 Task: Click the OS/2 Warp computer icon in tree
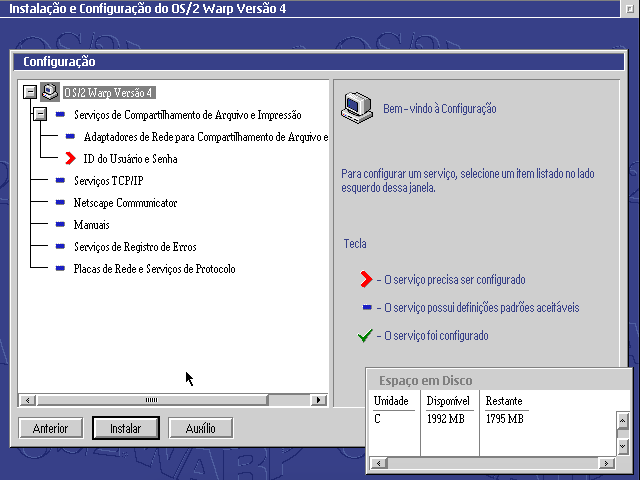(x=49, y=92)
